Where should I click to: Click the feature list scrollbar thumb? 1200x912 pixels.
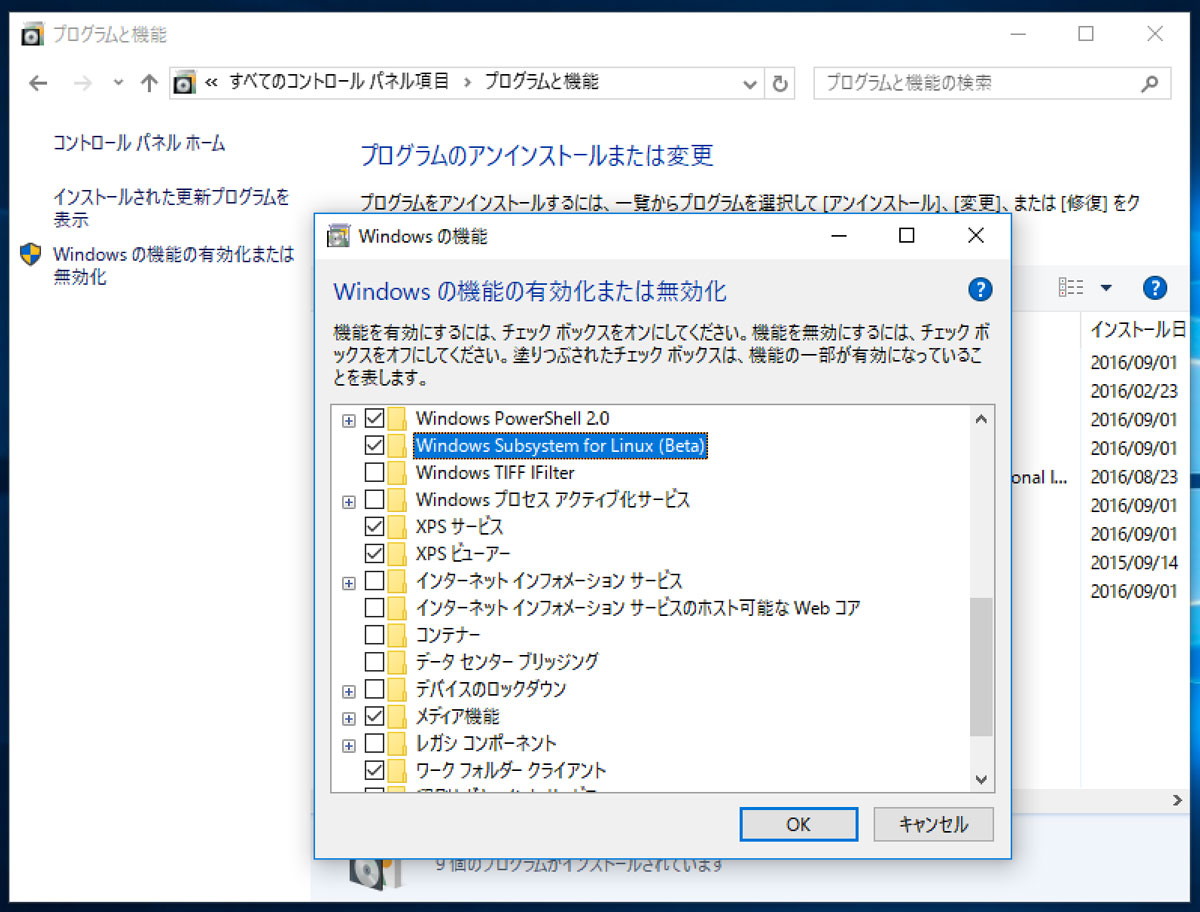[x=981, y=667]
